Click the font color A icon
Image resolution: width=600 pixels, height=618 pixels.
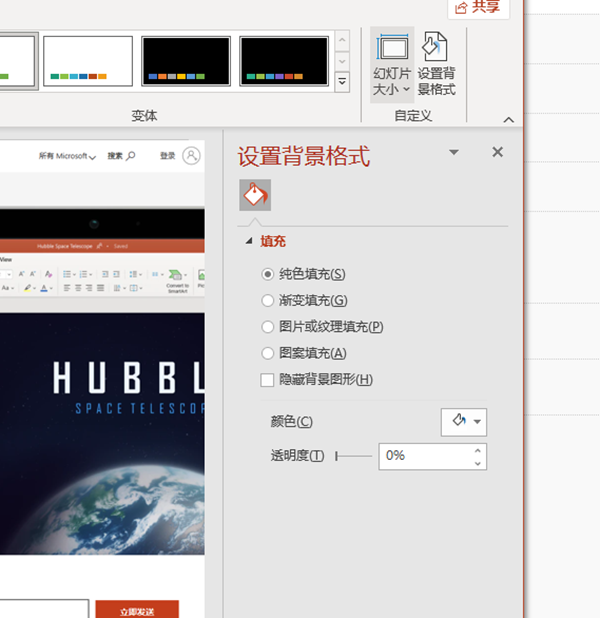[45, 289]
